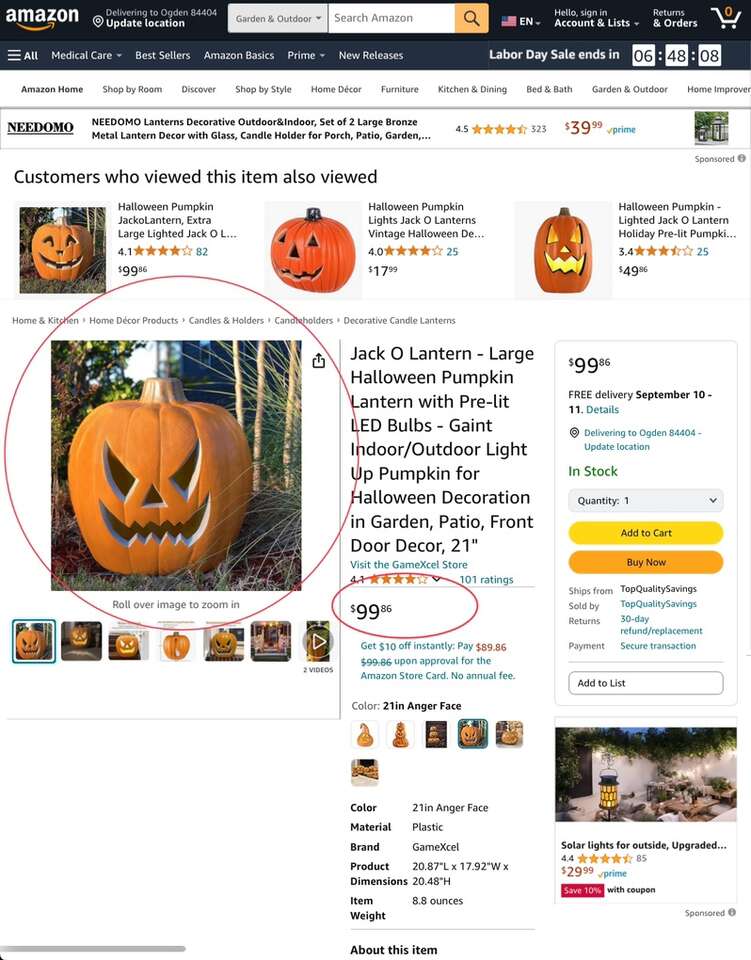This screenshot has width=751, height=960.
Task: Play the product video thumbnail
Action: coord(318,641)
